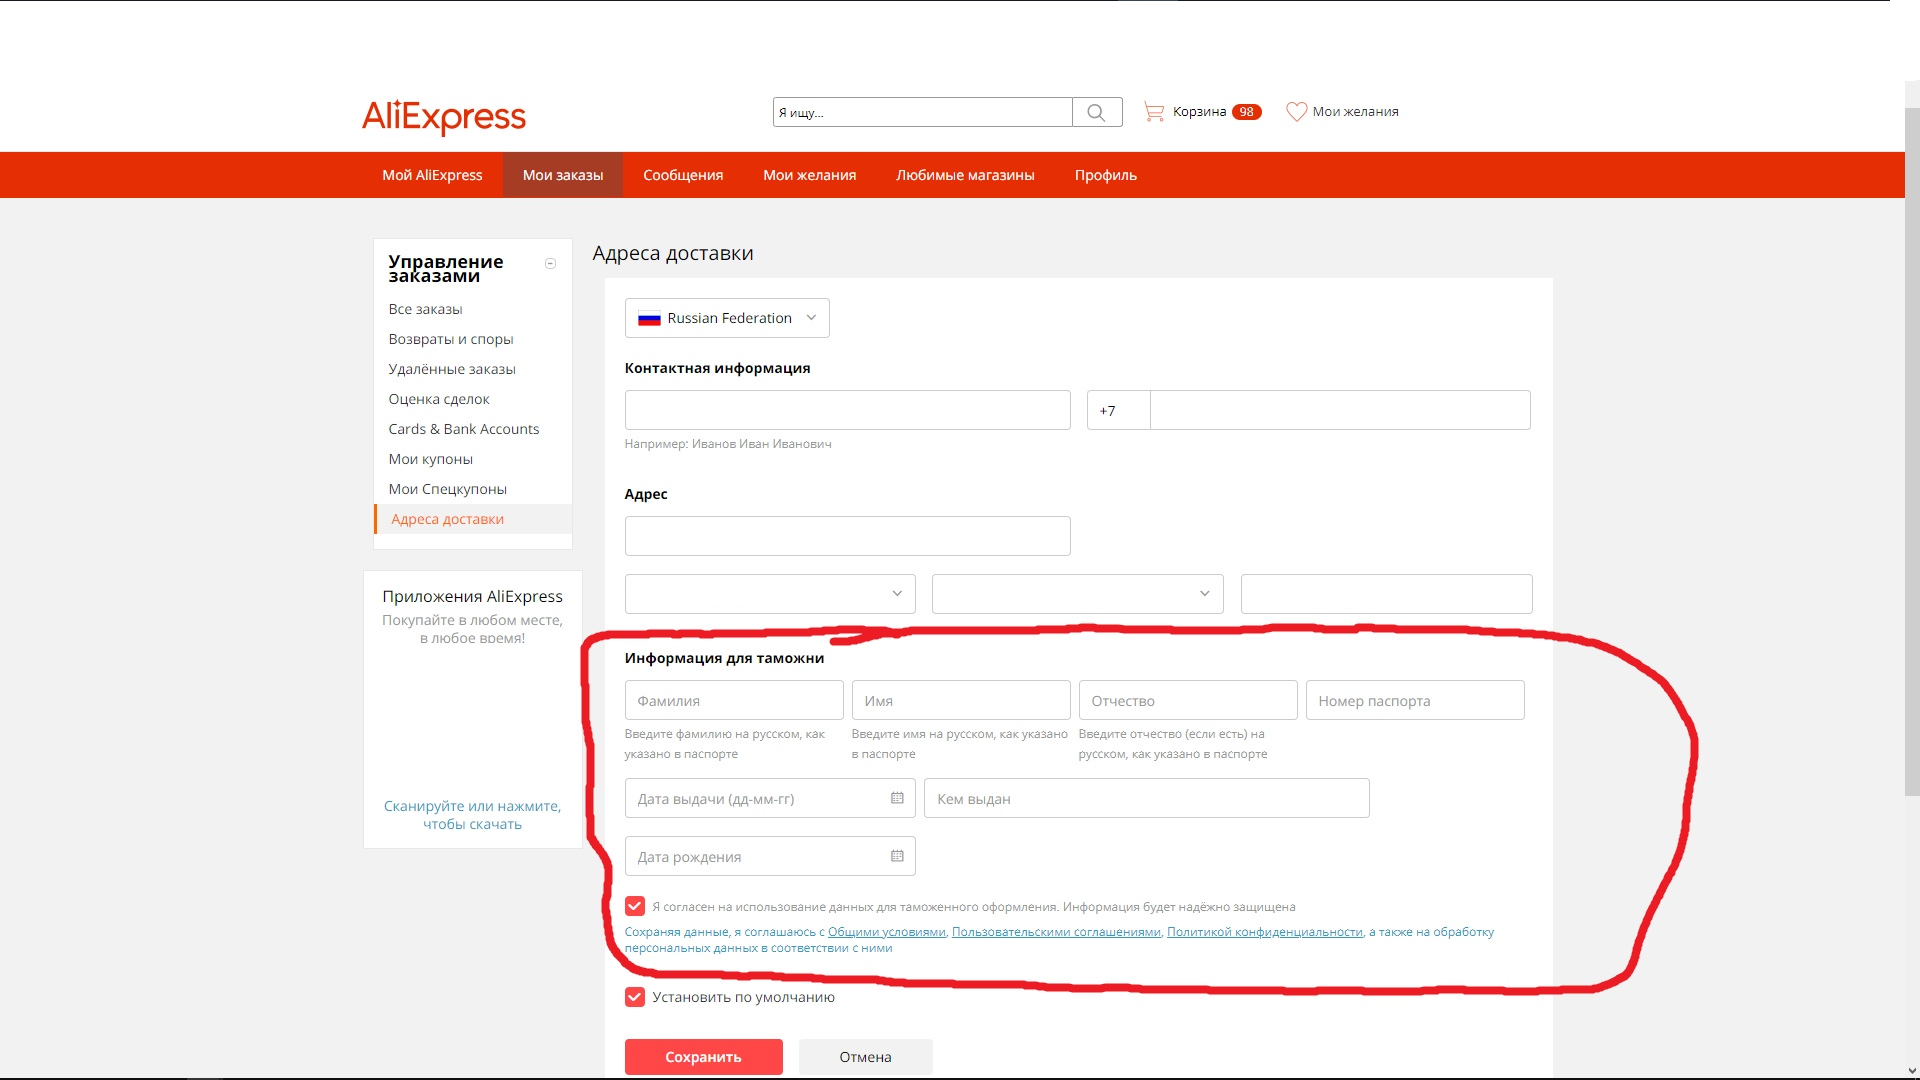Open Возвраты и споры in sidebar
This screenshot has height=1080, width=1920.
451,339
